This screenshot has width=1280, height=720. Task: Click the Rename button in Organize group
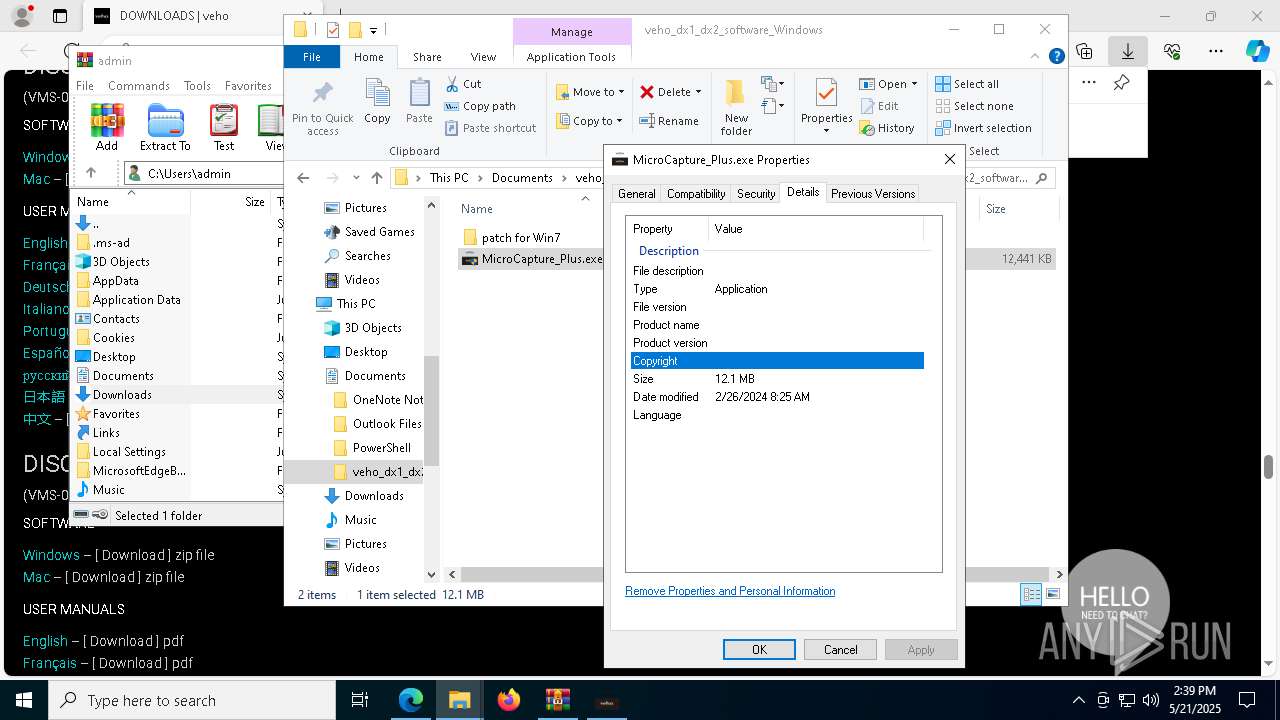[669, 121]
